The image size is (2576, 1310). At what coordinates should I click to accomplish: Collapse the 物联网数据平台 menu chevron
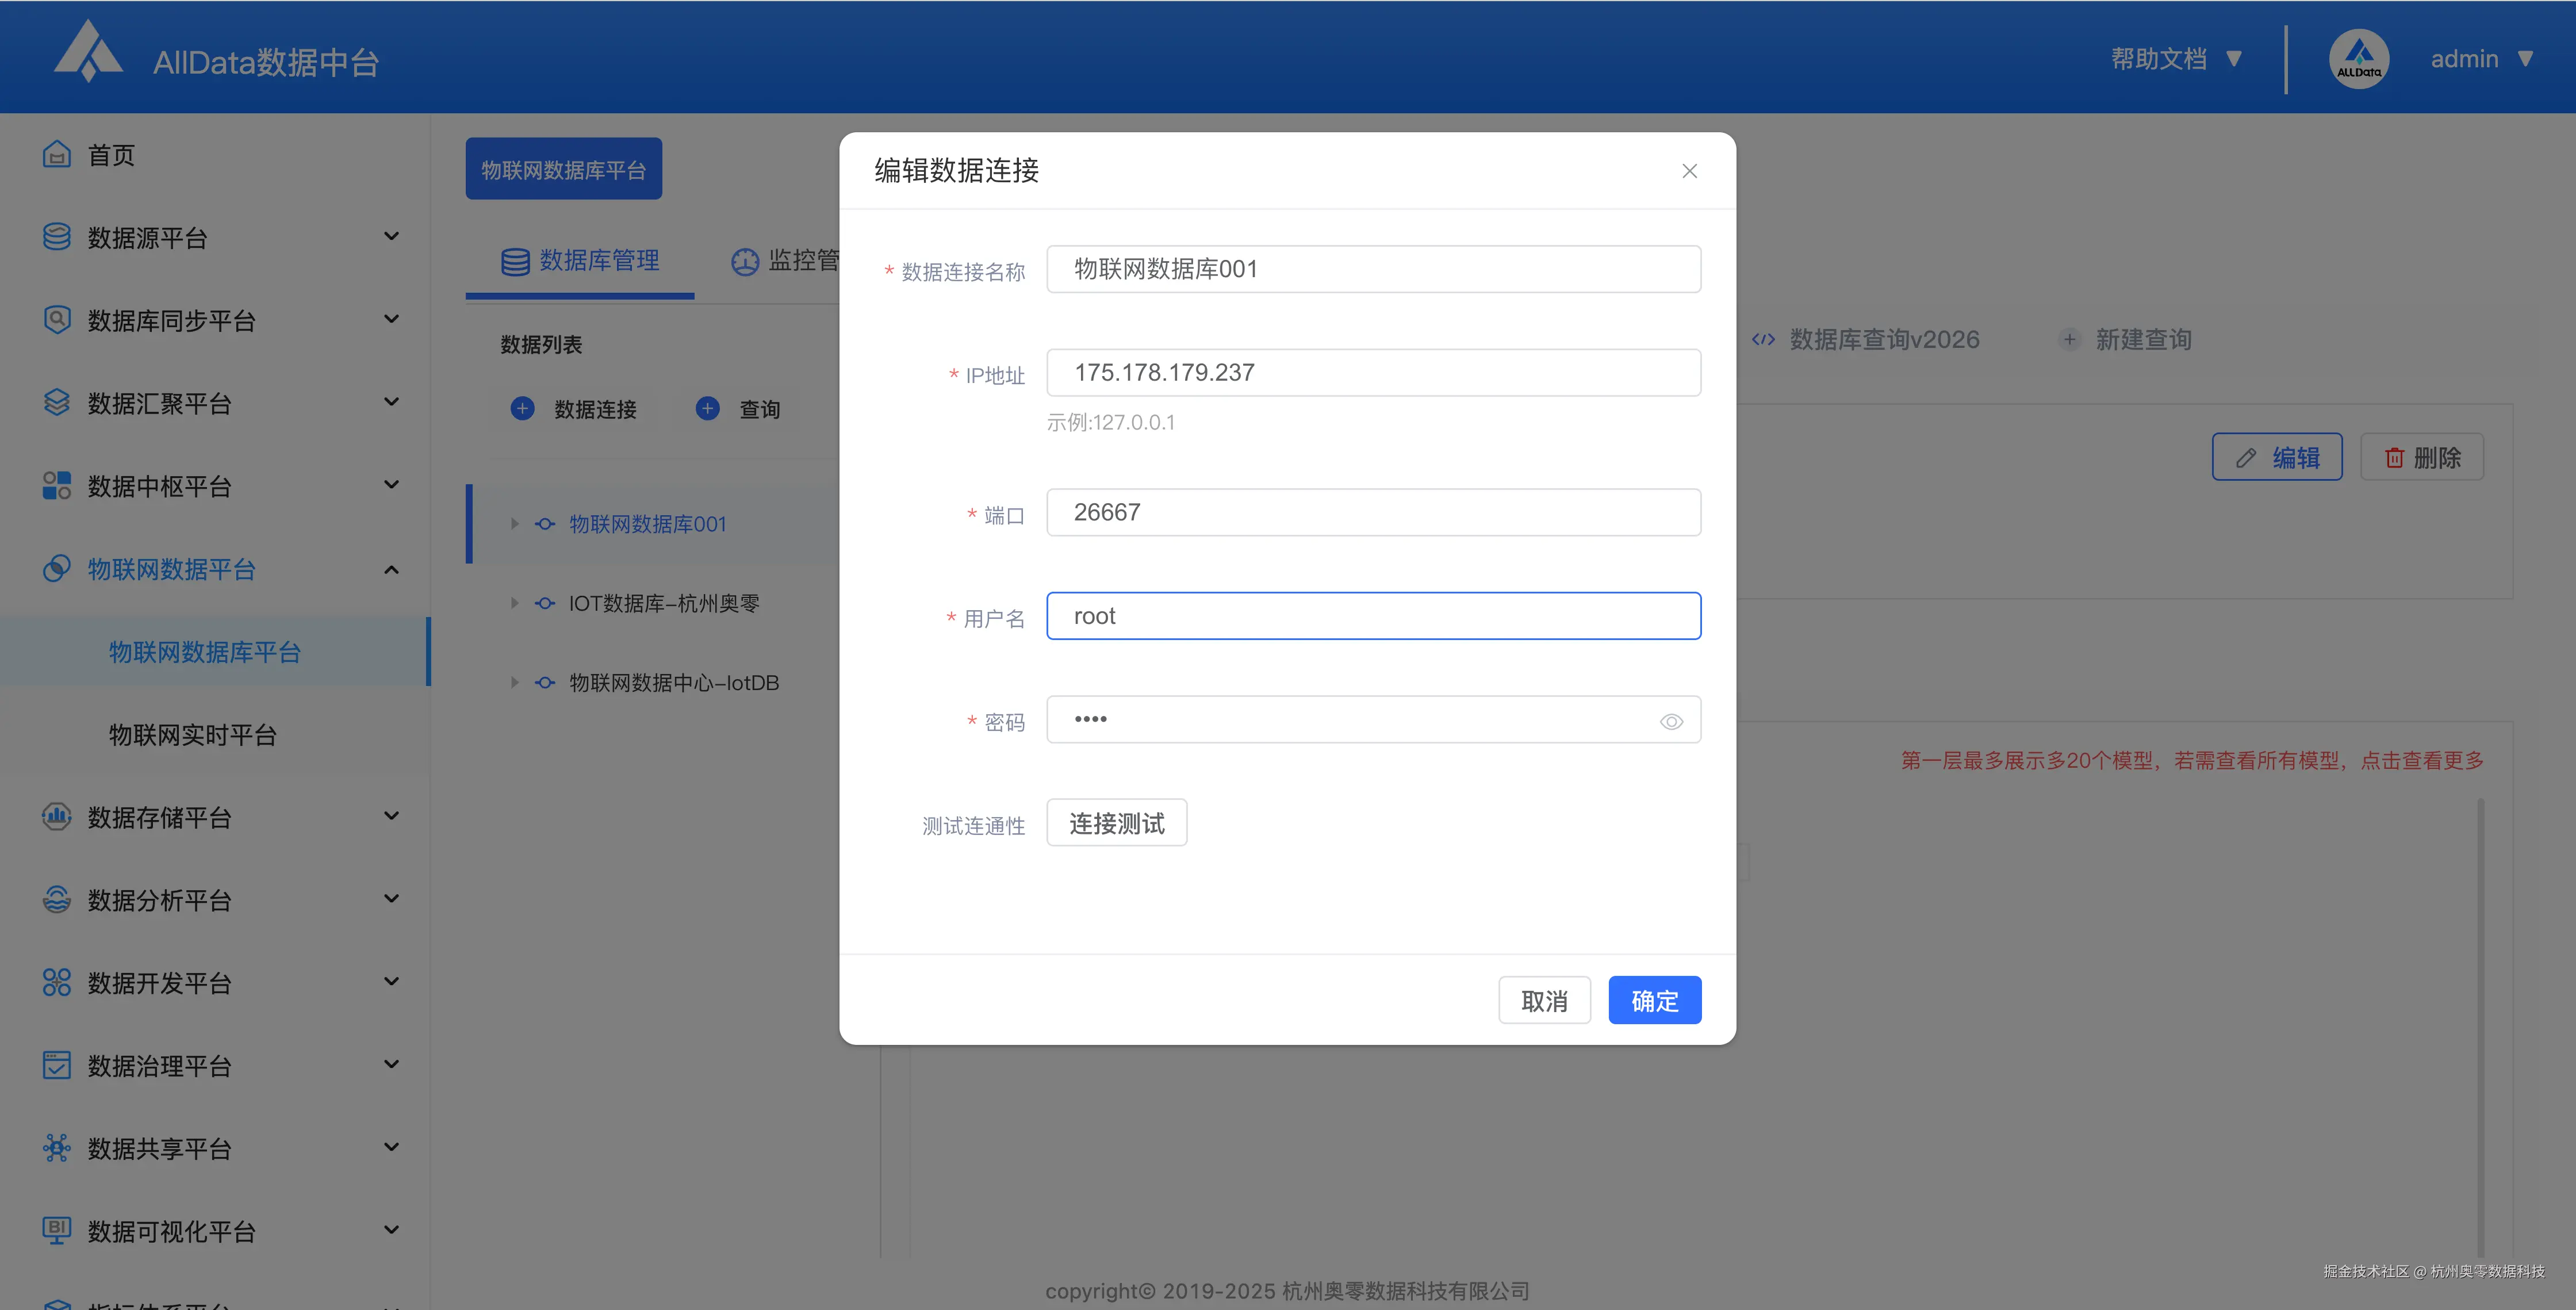coord(391,569)
